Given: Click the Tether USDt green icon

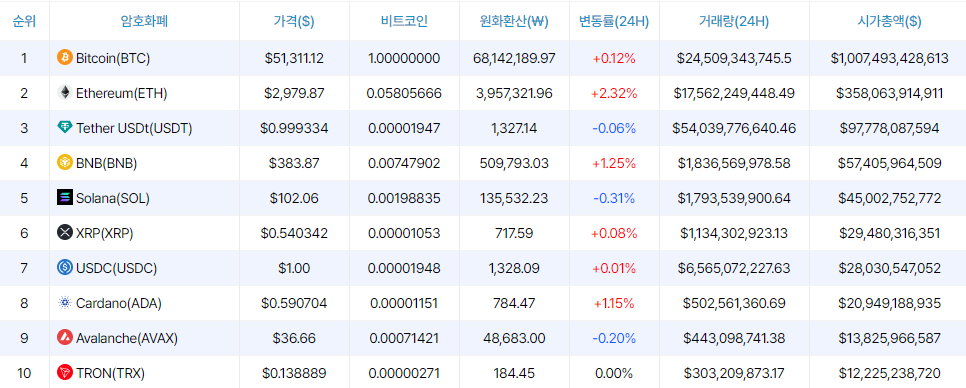Looking at the screenshot, I should (65, 128).
